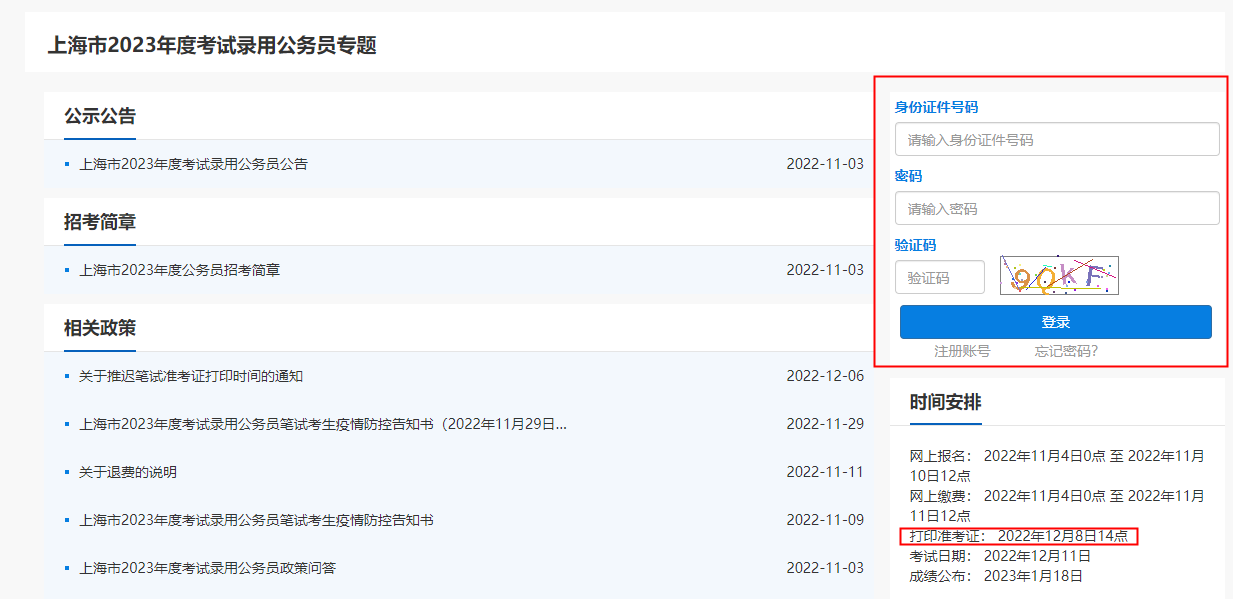Click the 密码 input field

coord(1056,209)
